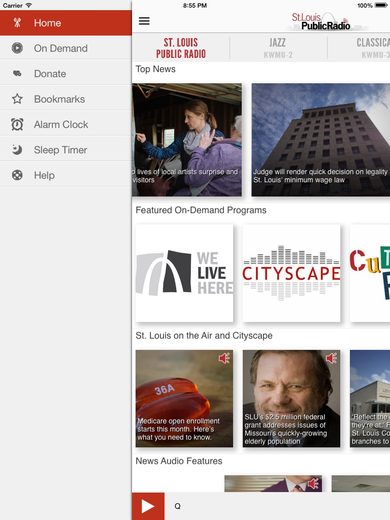Open Alarm Clock menu entry
This screenshot has width=390, height=520.
tap(66, 124)
